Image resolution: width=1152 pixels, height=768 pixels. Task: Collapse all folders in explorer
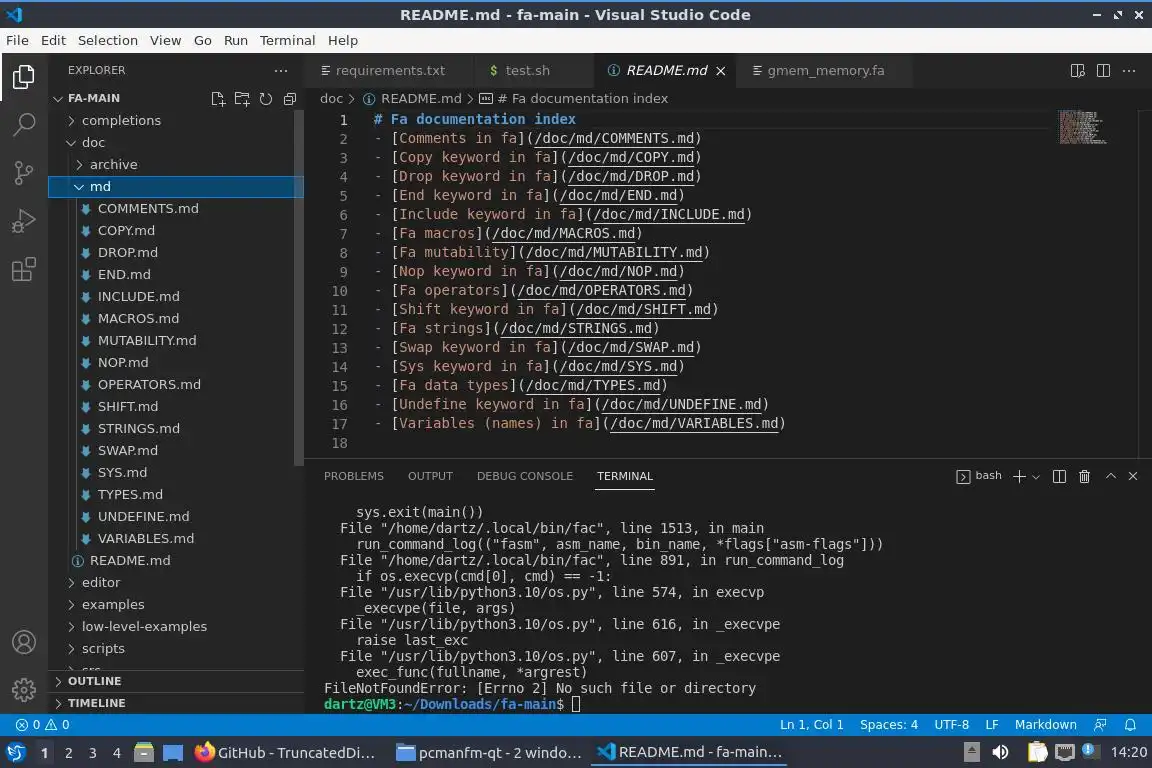(x=290, y=98)
